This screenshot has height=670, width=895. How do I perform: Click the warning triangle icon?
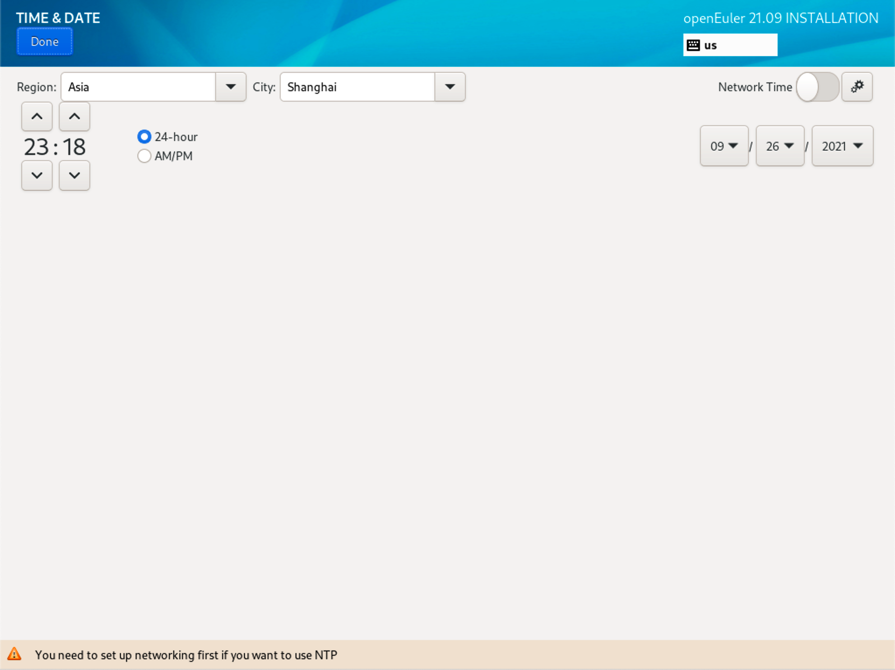(14, 655)
